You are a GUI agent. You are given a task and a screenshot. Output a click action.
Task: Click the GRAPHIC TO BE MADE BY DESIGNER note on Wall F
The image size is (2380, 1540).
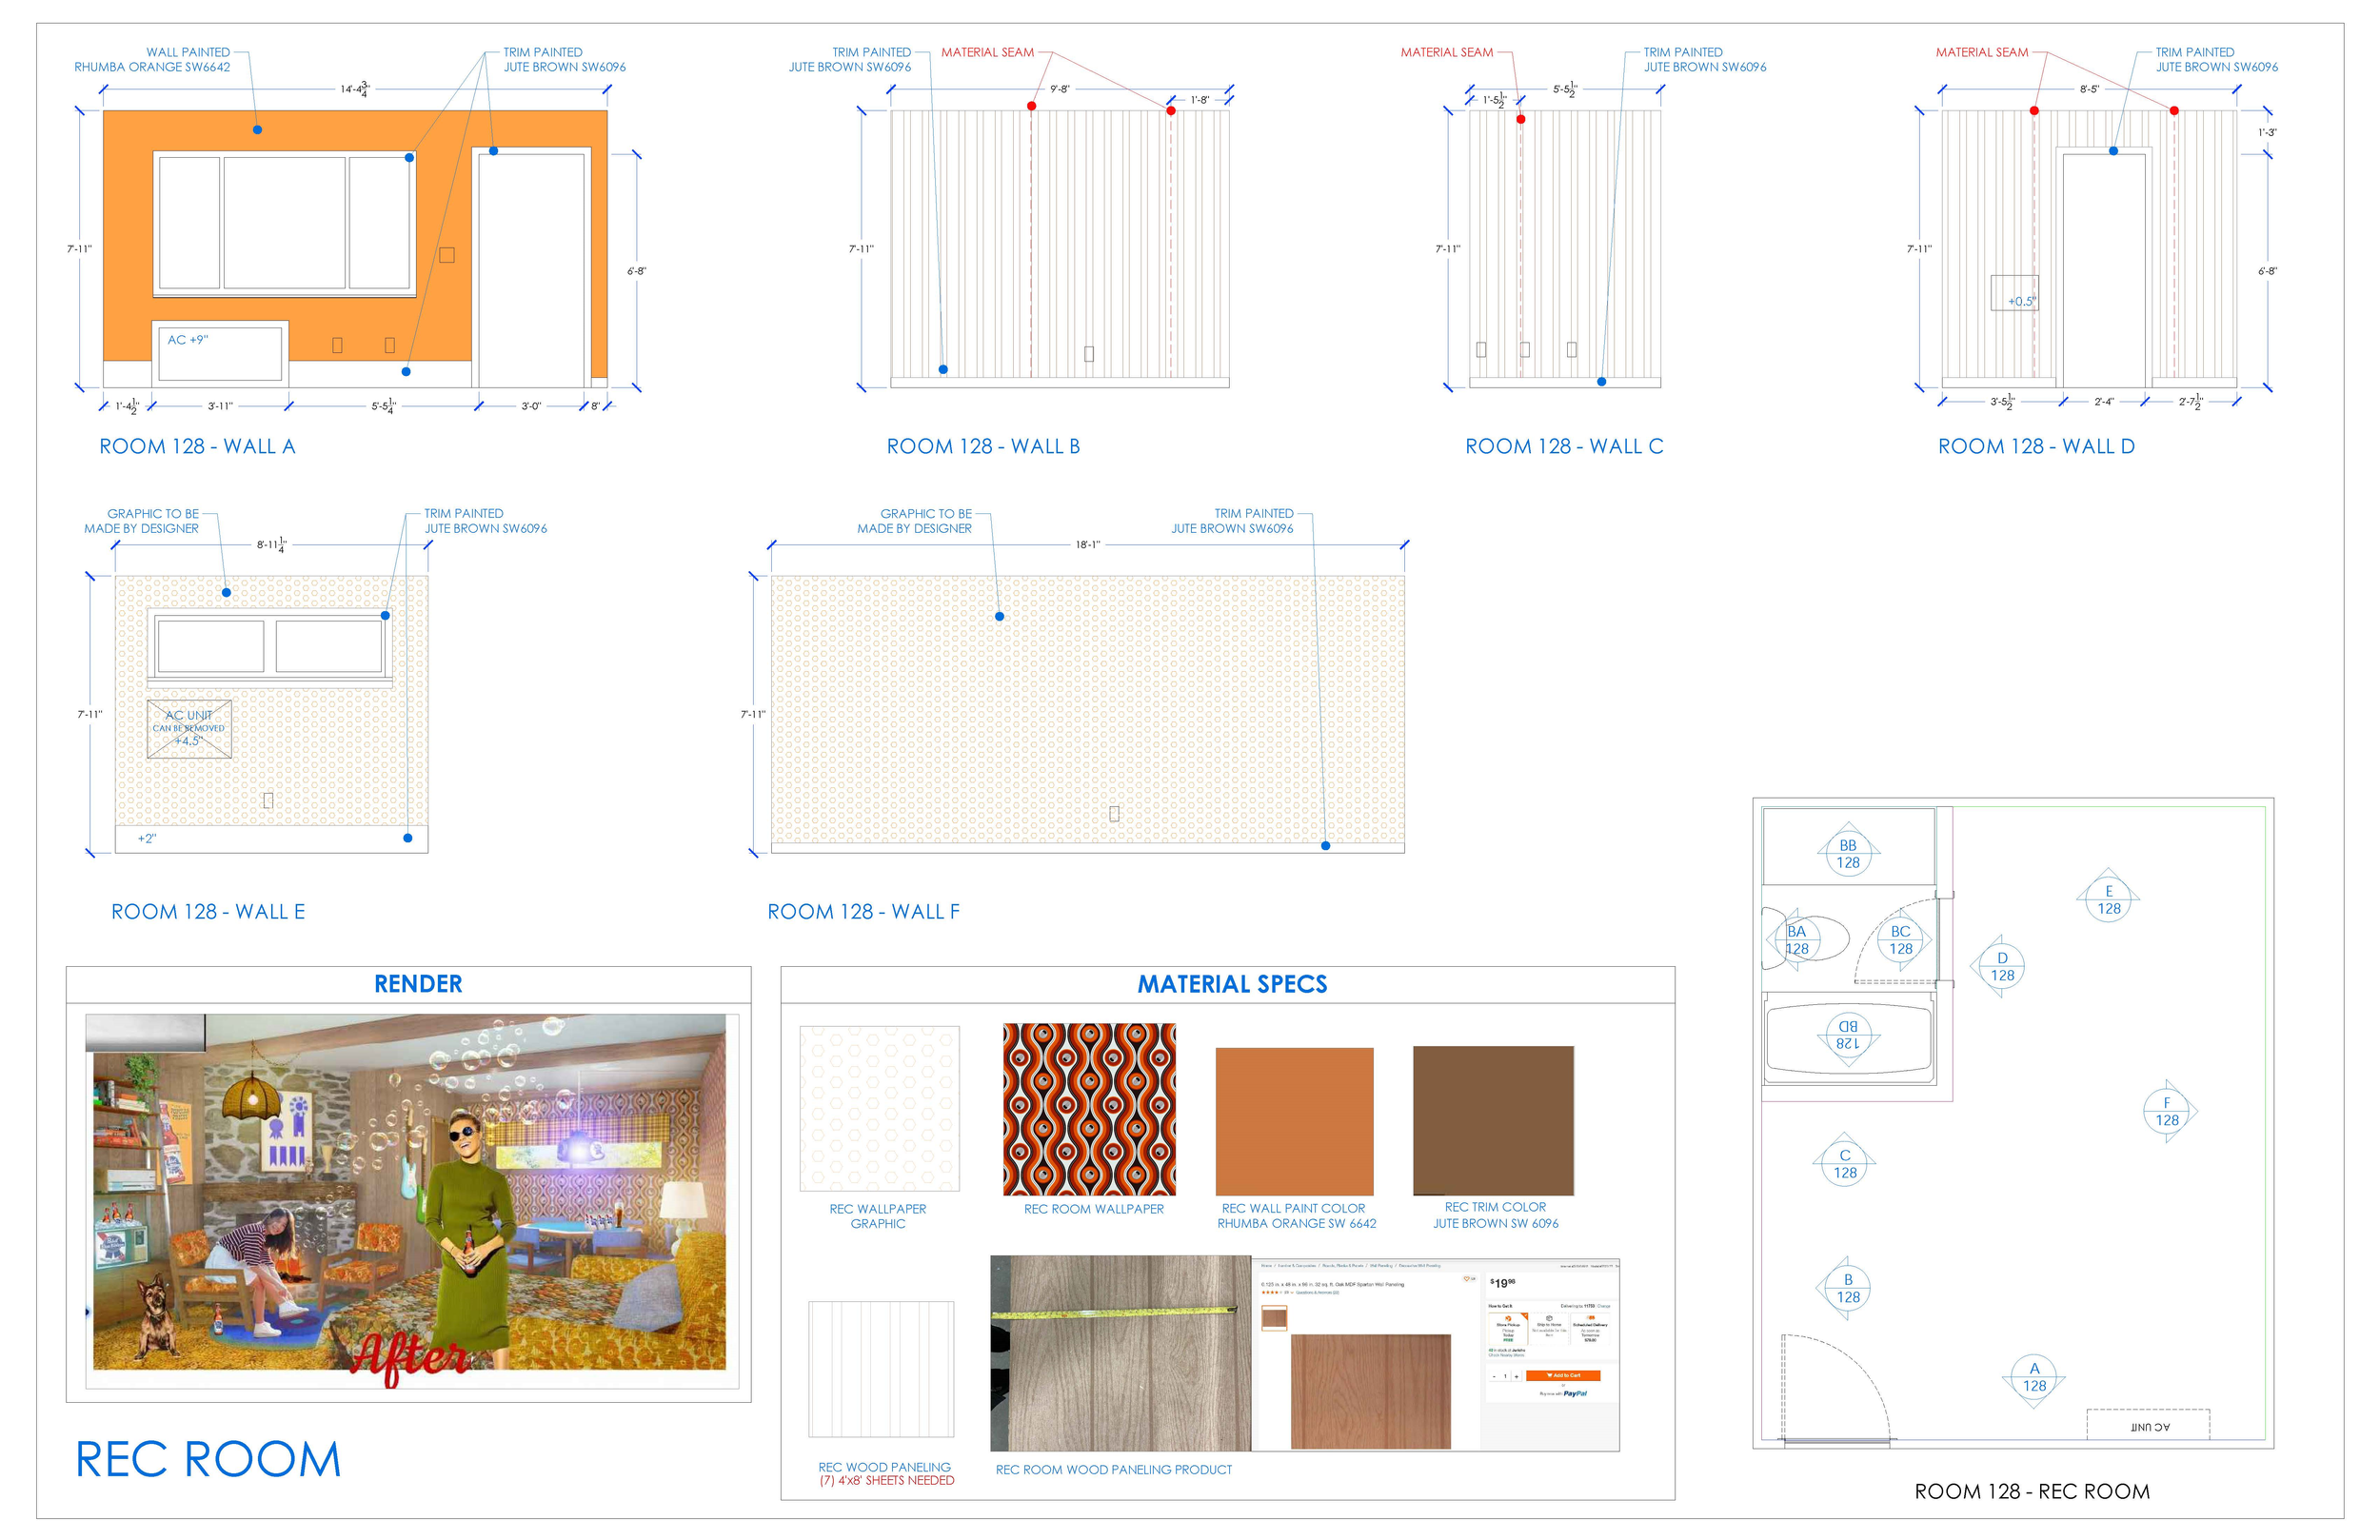(914, 521)
